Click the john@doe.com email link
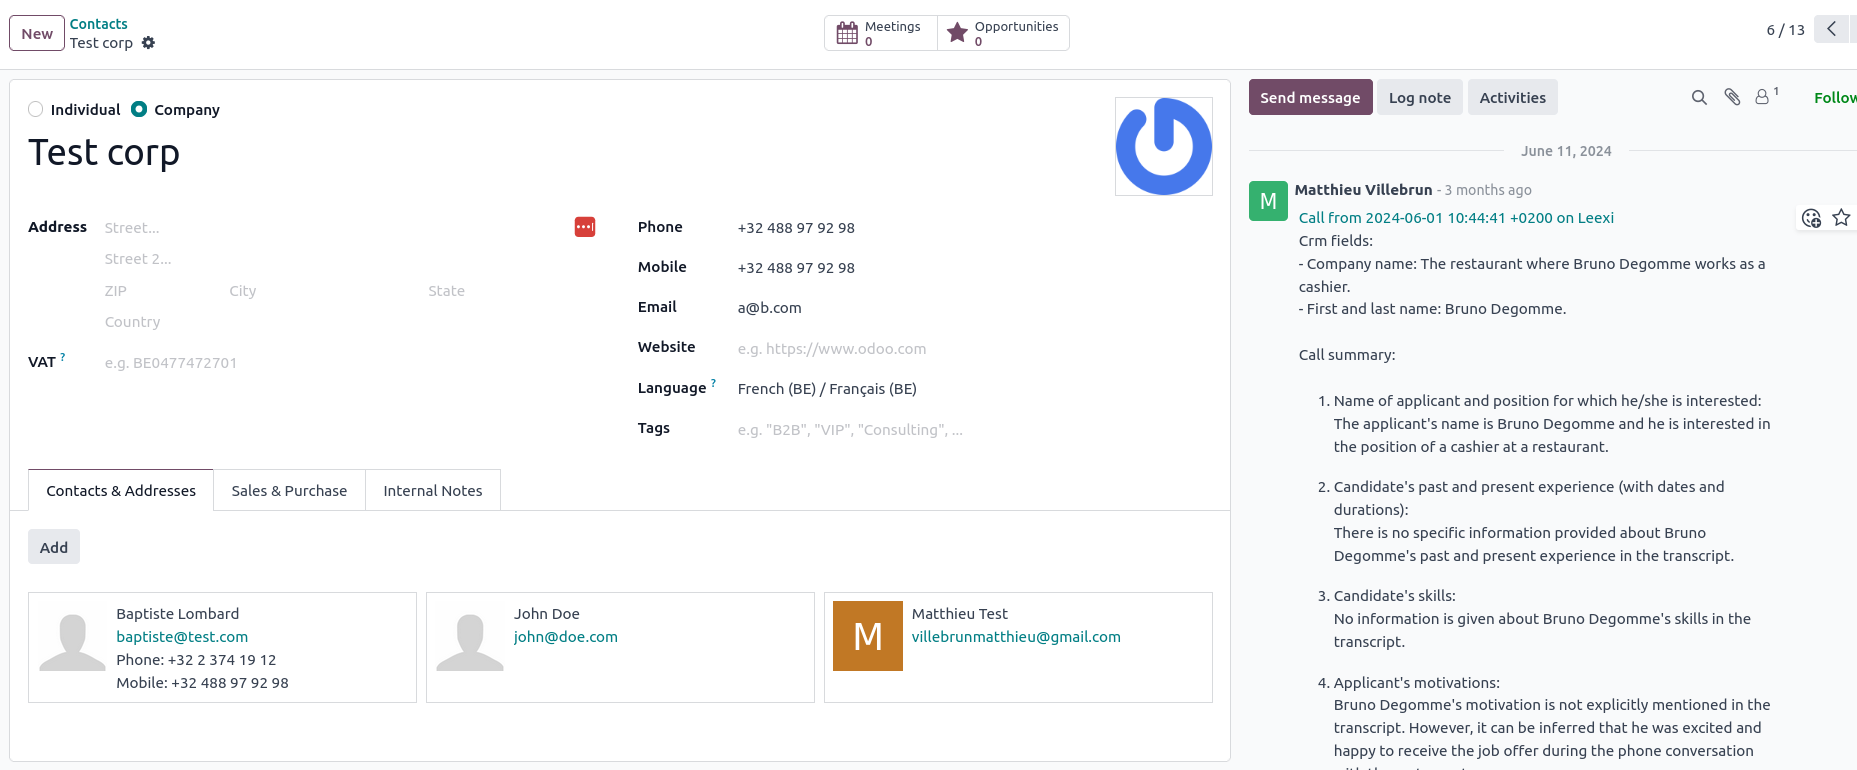Viewport: 1857px width, 770px height. coord(566,637)
